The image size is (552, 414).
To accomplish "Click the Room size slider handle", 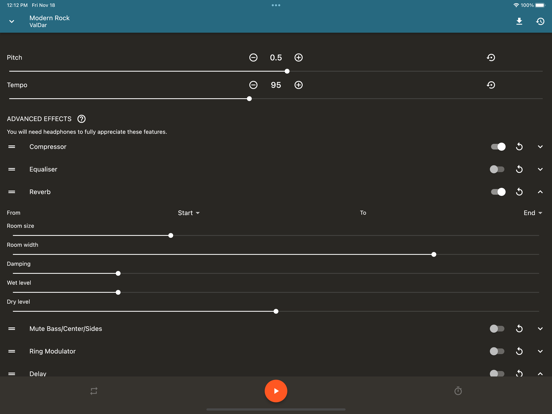I will tap(171, 236).
